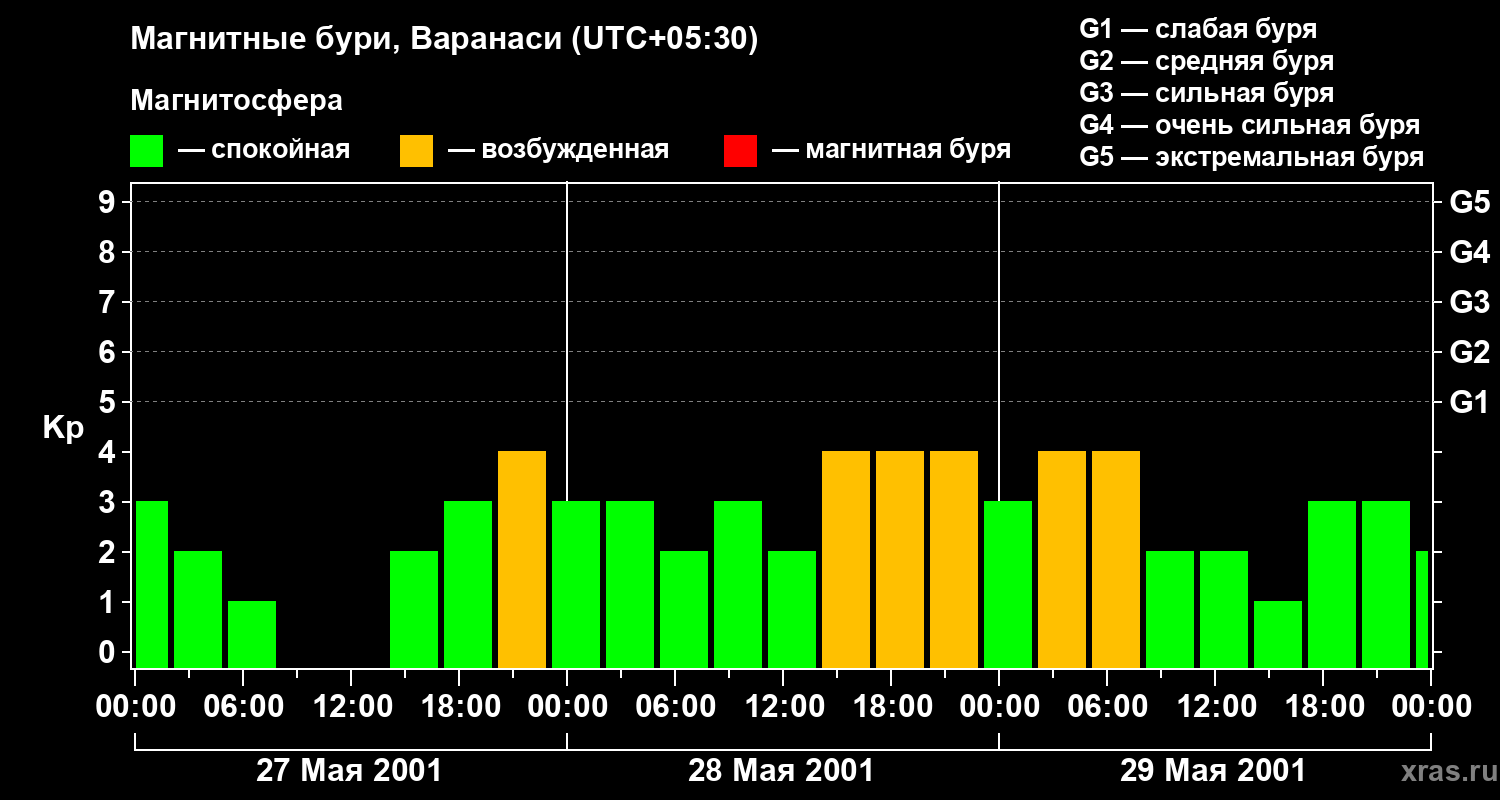Viewport: 1500px width, 800px height.
Task: Click the Kp 2 green bar over 12:00, 28 Мая
Action: coord(792,610)
